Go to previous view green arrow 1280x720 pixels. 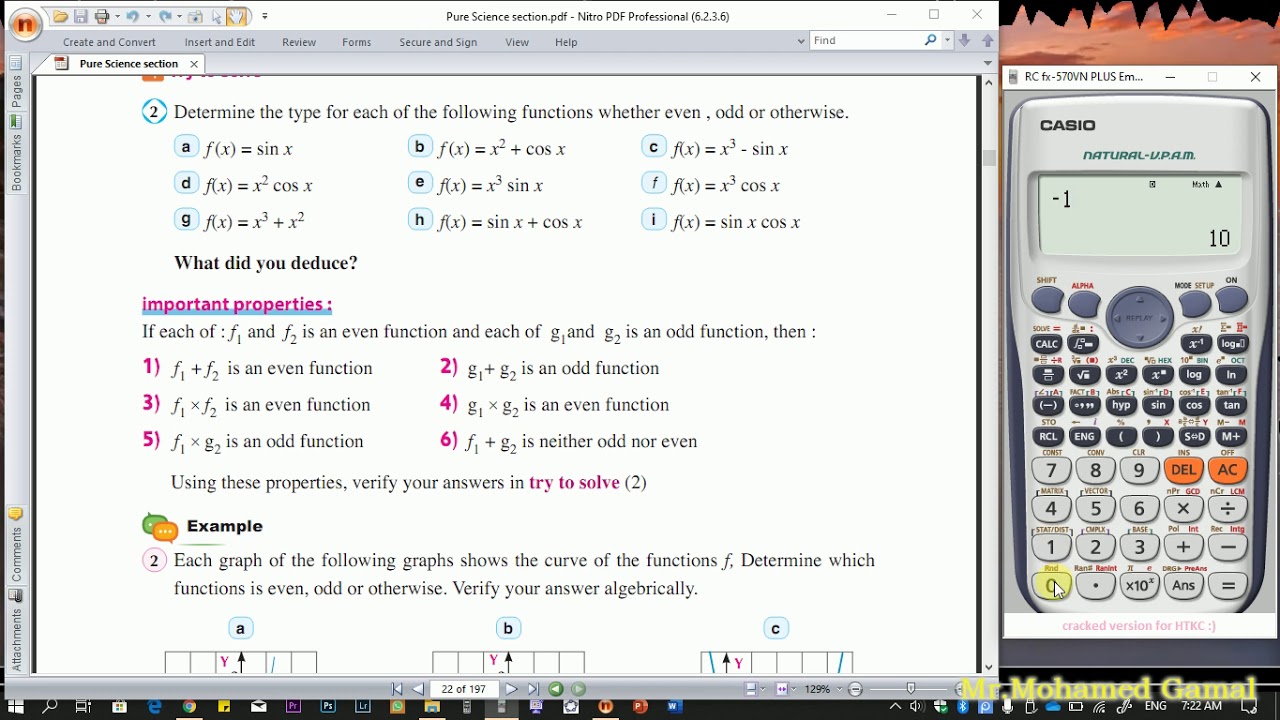pos(556,689)
